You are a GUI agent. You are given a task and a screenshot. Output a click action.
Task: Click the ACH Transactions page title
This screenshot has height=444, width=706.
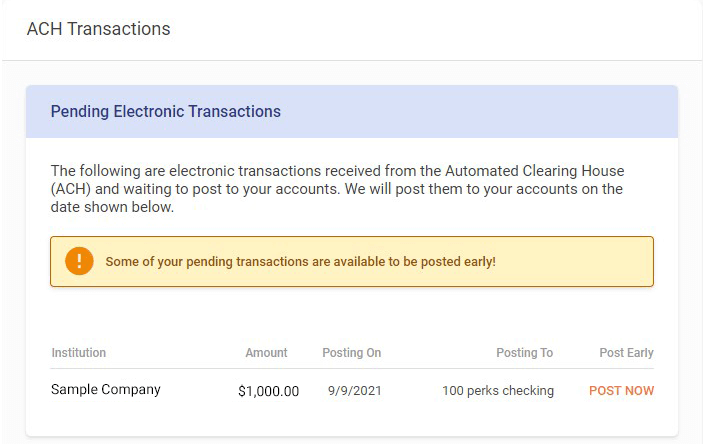point(98,29)
